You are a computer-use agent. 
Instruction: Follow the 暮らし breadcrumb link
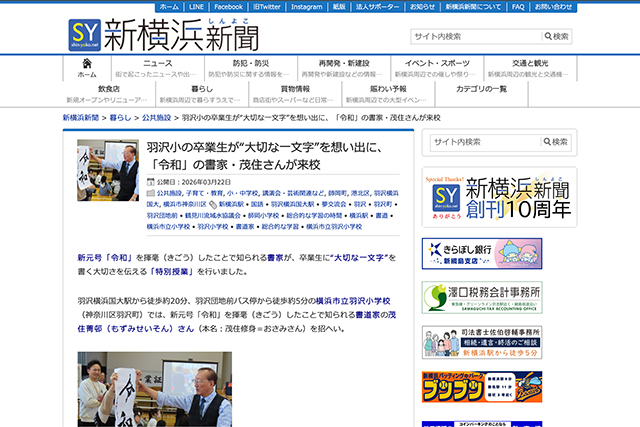[x=121, y=118]
